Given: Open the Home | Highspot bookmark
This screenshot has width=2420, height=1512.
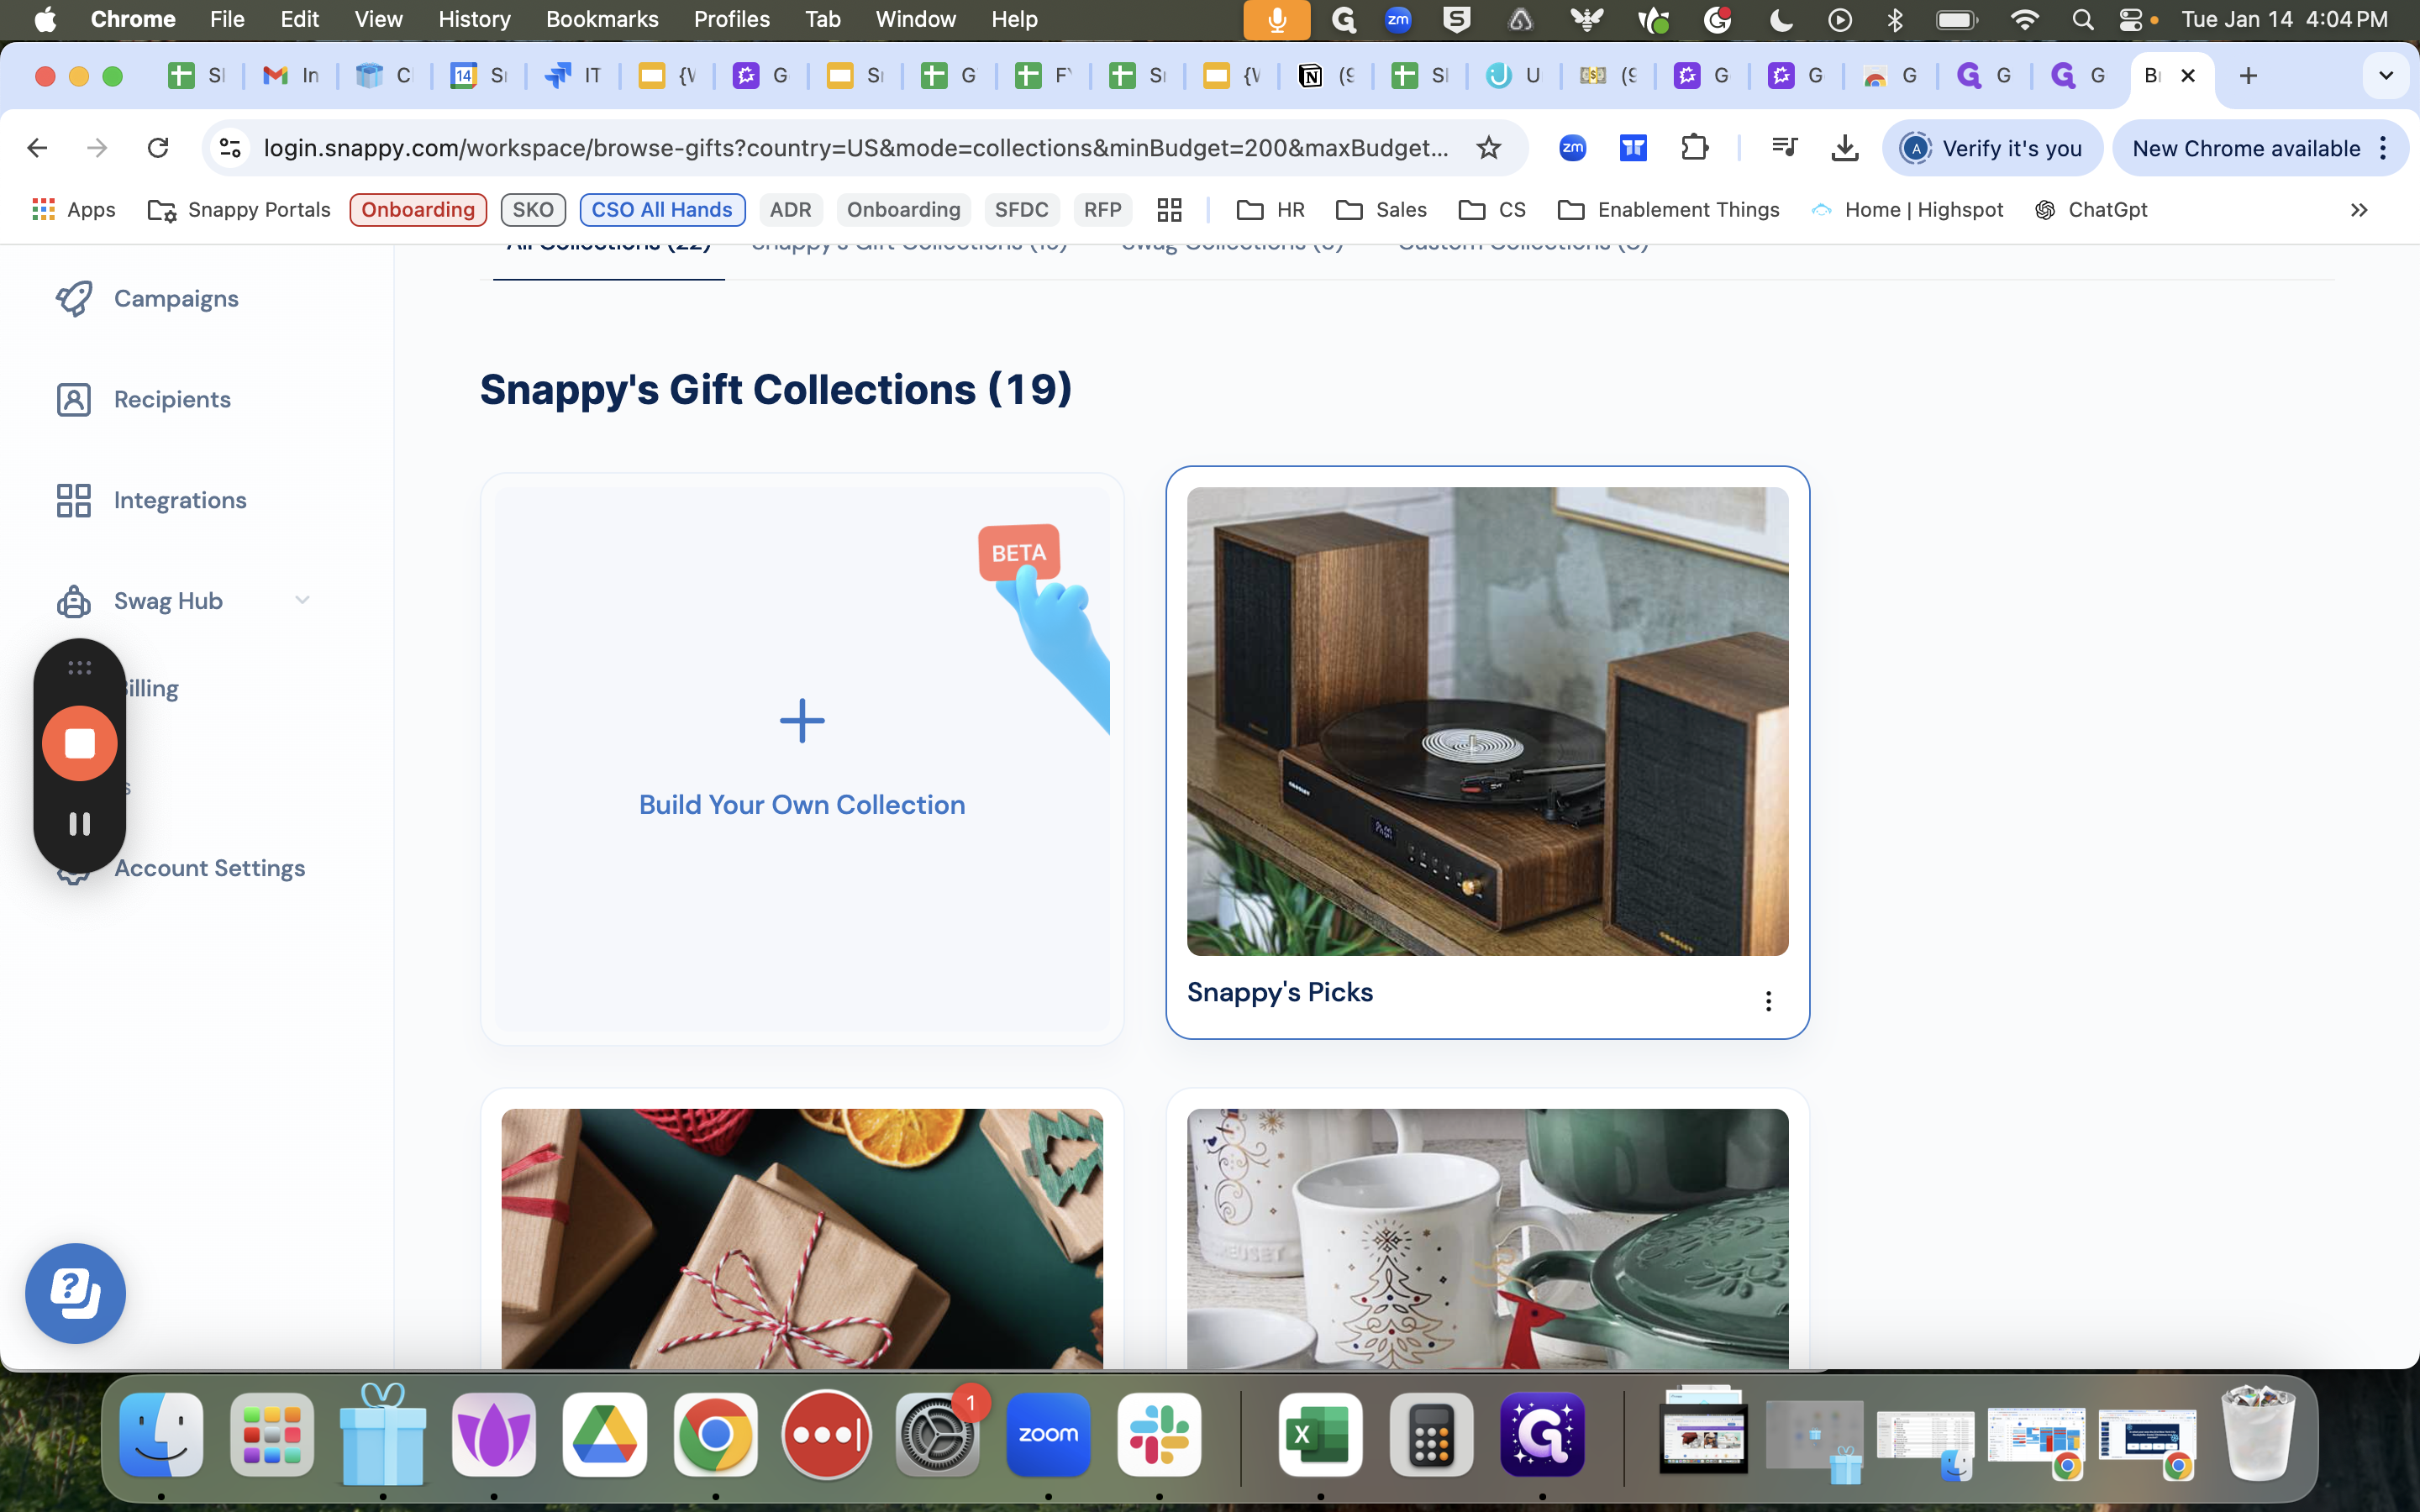Looking at the screenshot, I should click(1907, 210).
